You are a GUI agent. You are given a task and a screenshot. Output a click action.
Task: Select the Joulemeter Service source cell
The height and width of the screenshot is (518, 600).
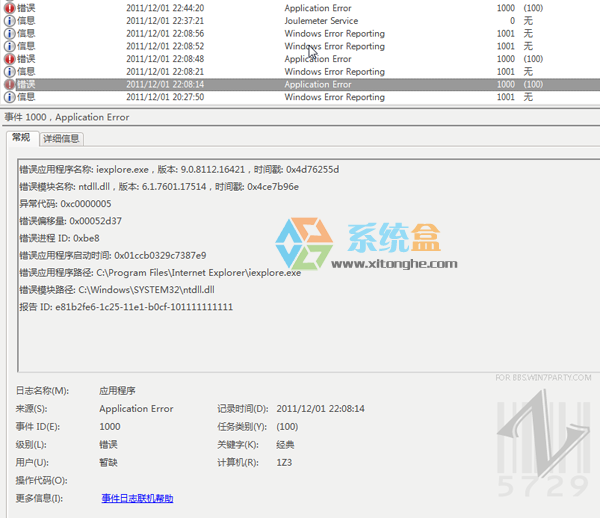pos(321,21)
